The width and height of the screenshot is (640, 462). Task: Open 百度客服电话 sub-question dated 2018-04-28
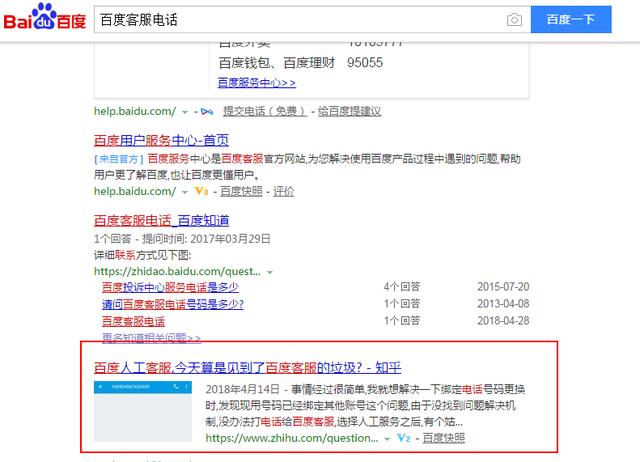[133, 321]
